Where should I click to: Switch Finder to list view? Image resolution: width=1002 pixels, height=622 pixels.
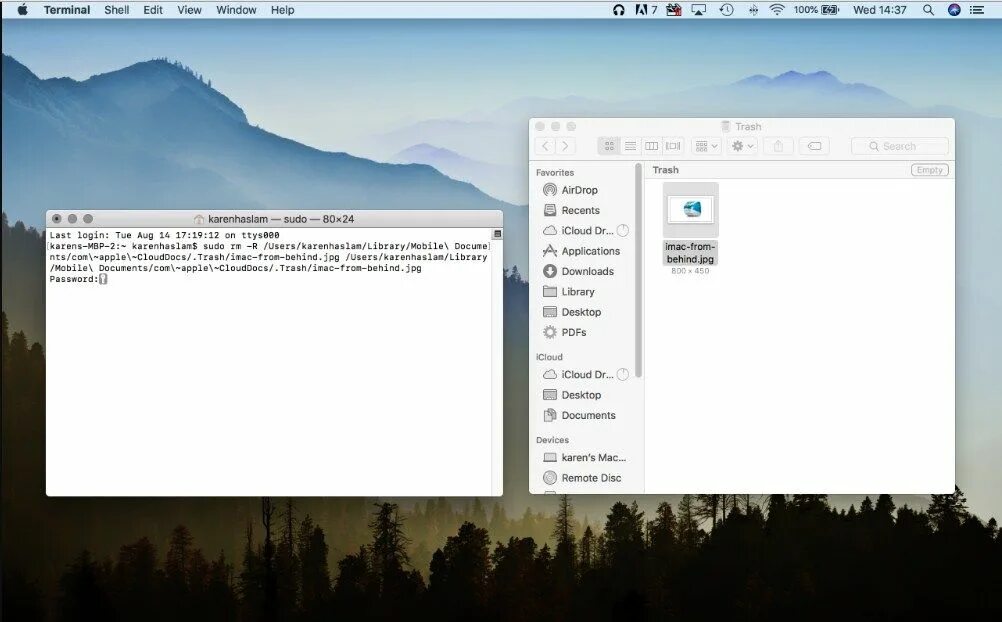(x=630, y=146)
